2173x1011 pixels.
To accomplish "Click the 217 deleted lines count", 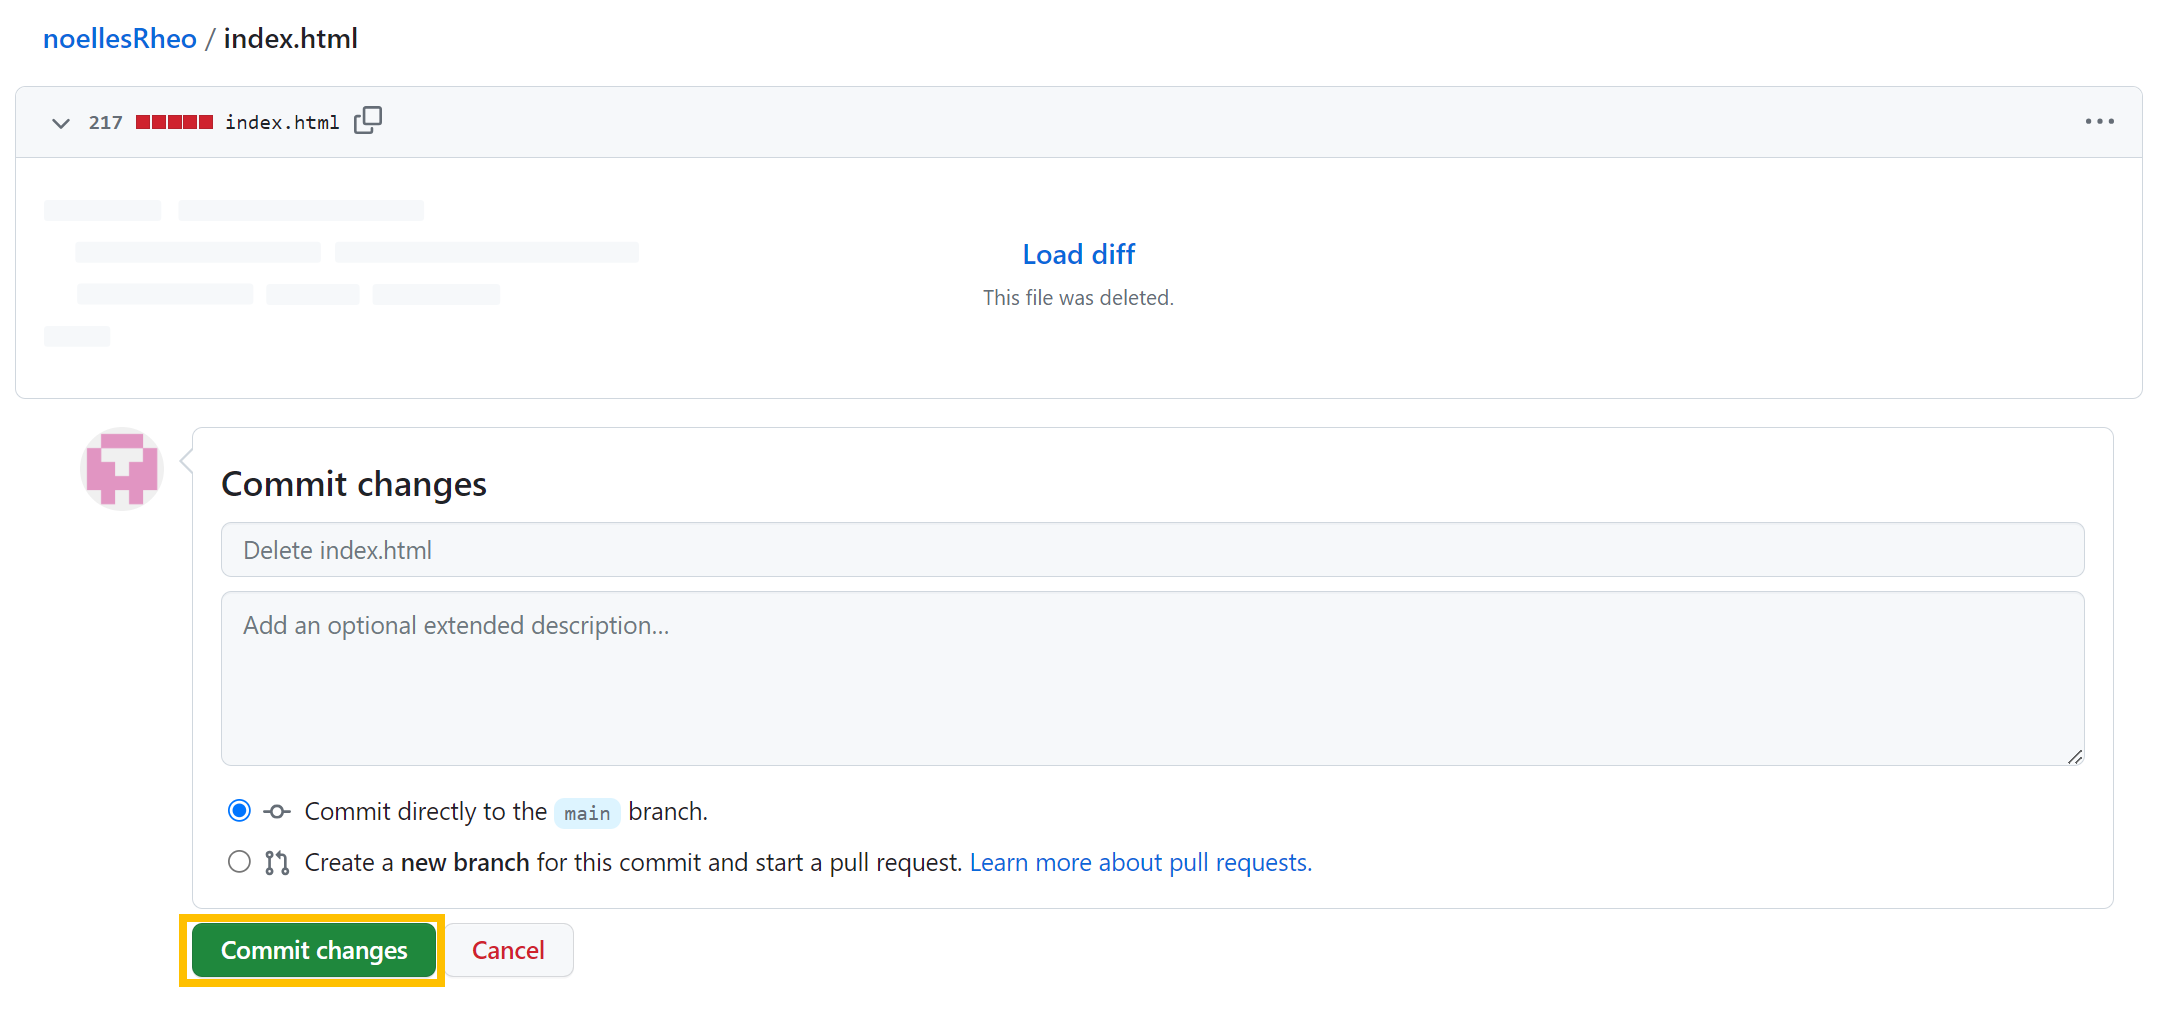I will click(x=105, y=122).
